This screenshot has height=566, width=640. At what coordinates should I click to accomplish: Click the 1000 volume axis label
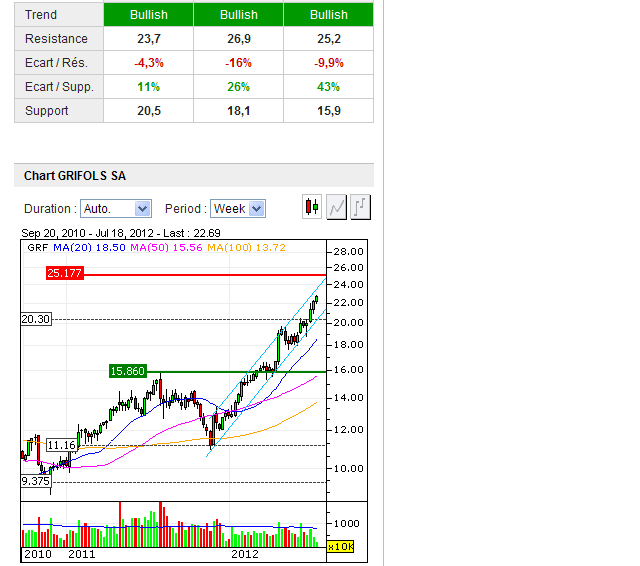pos(347,524)
